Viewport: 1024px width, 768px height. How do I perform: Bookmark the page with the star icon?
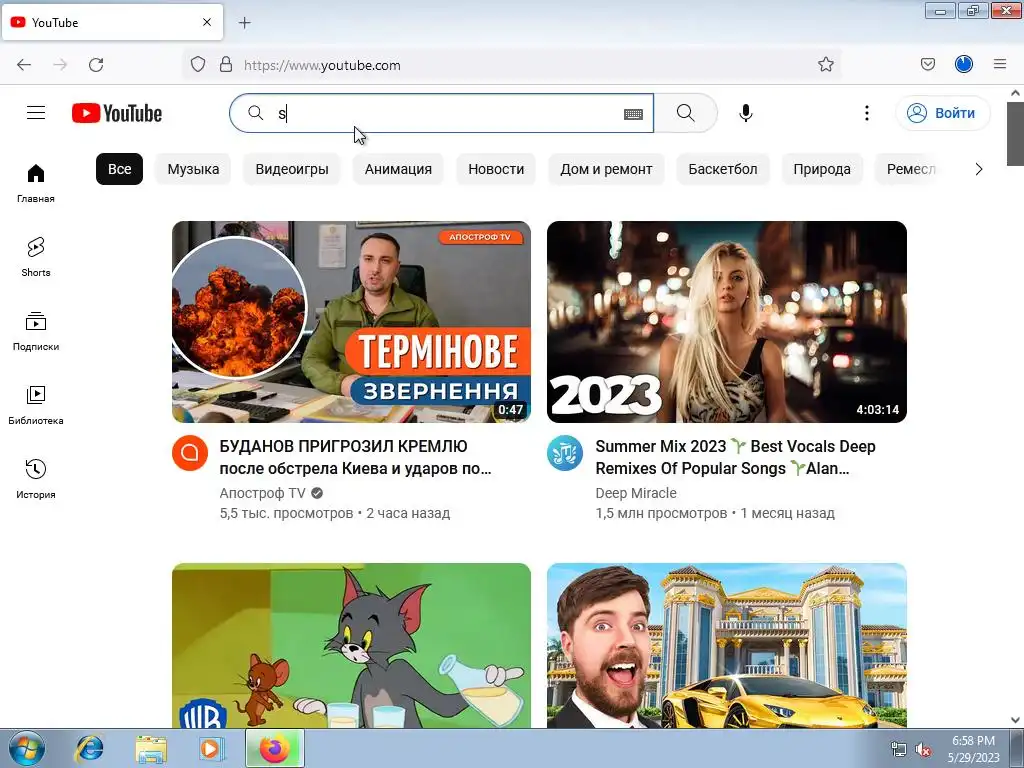[825, 65]
